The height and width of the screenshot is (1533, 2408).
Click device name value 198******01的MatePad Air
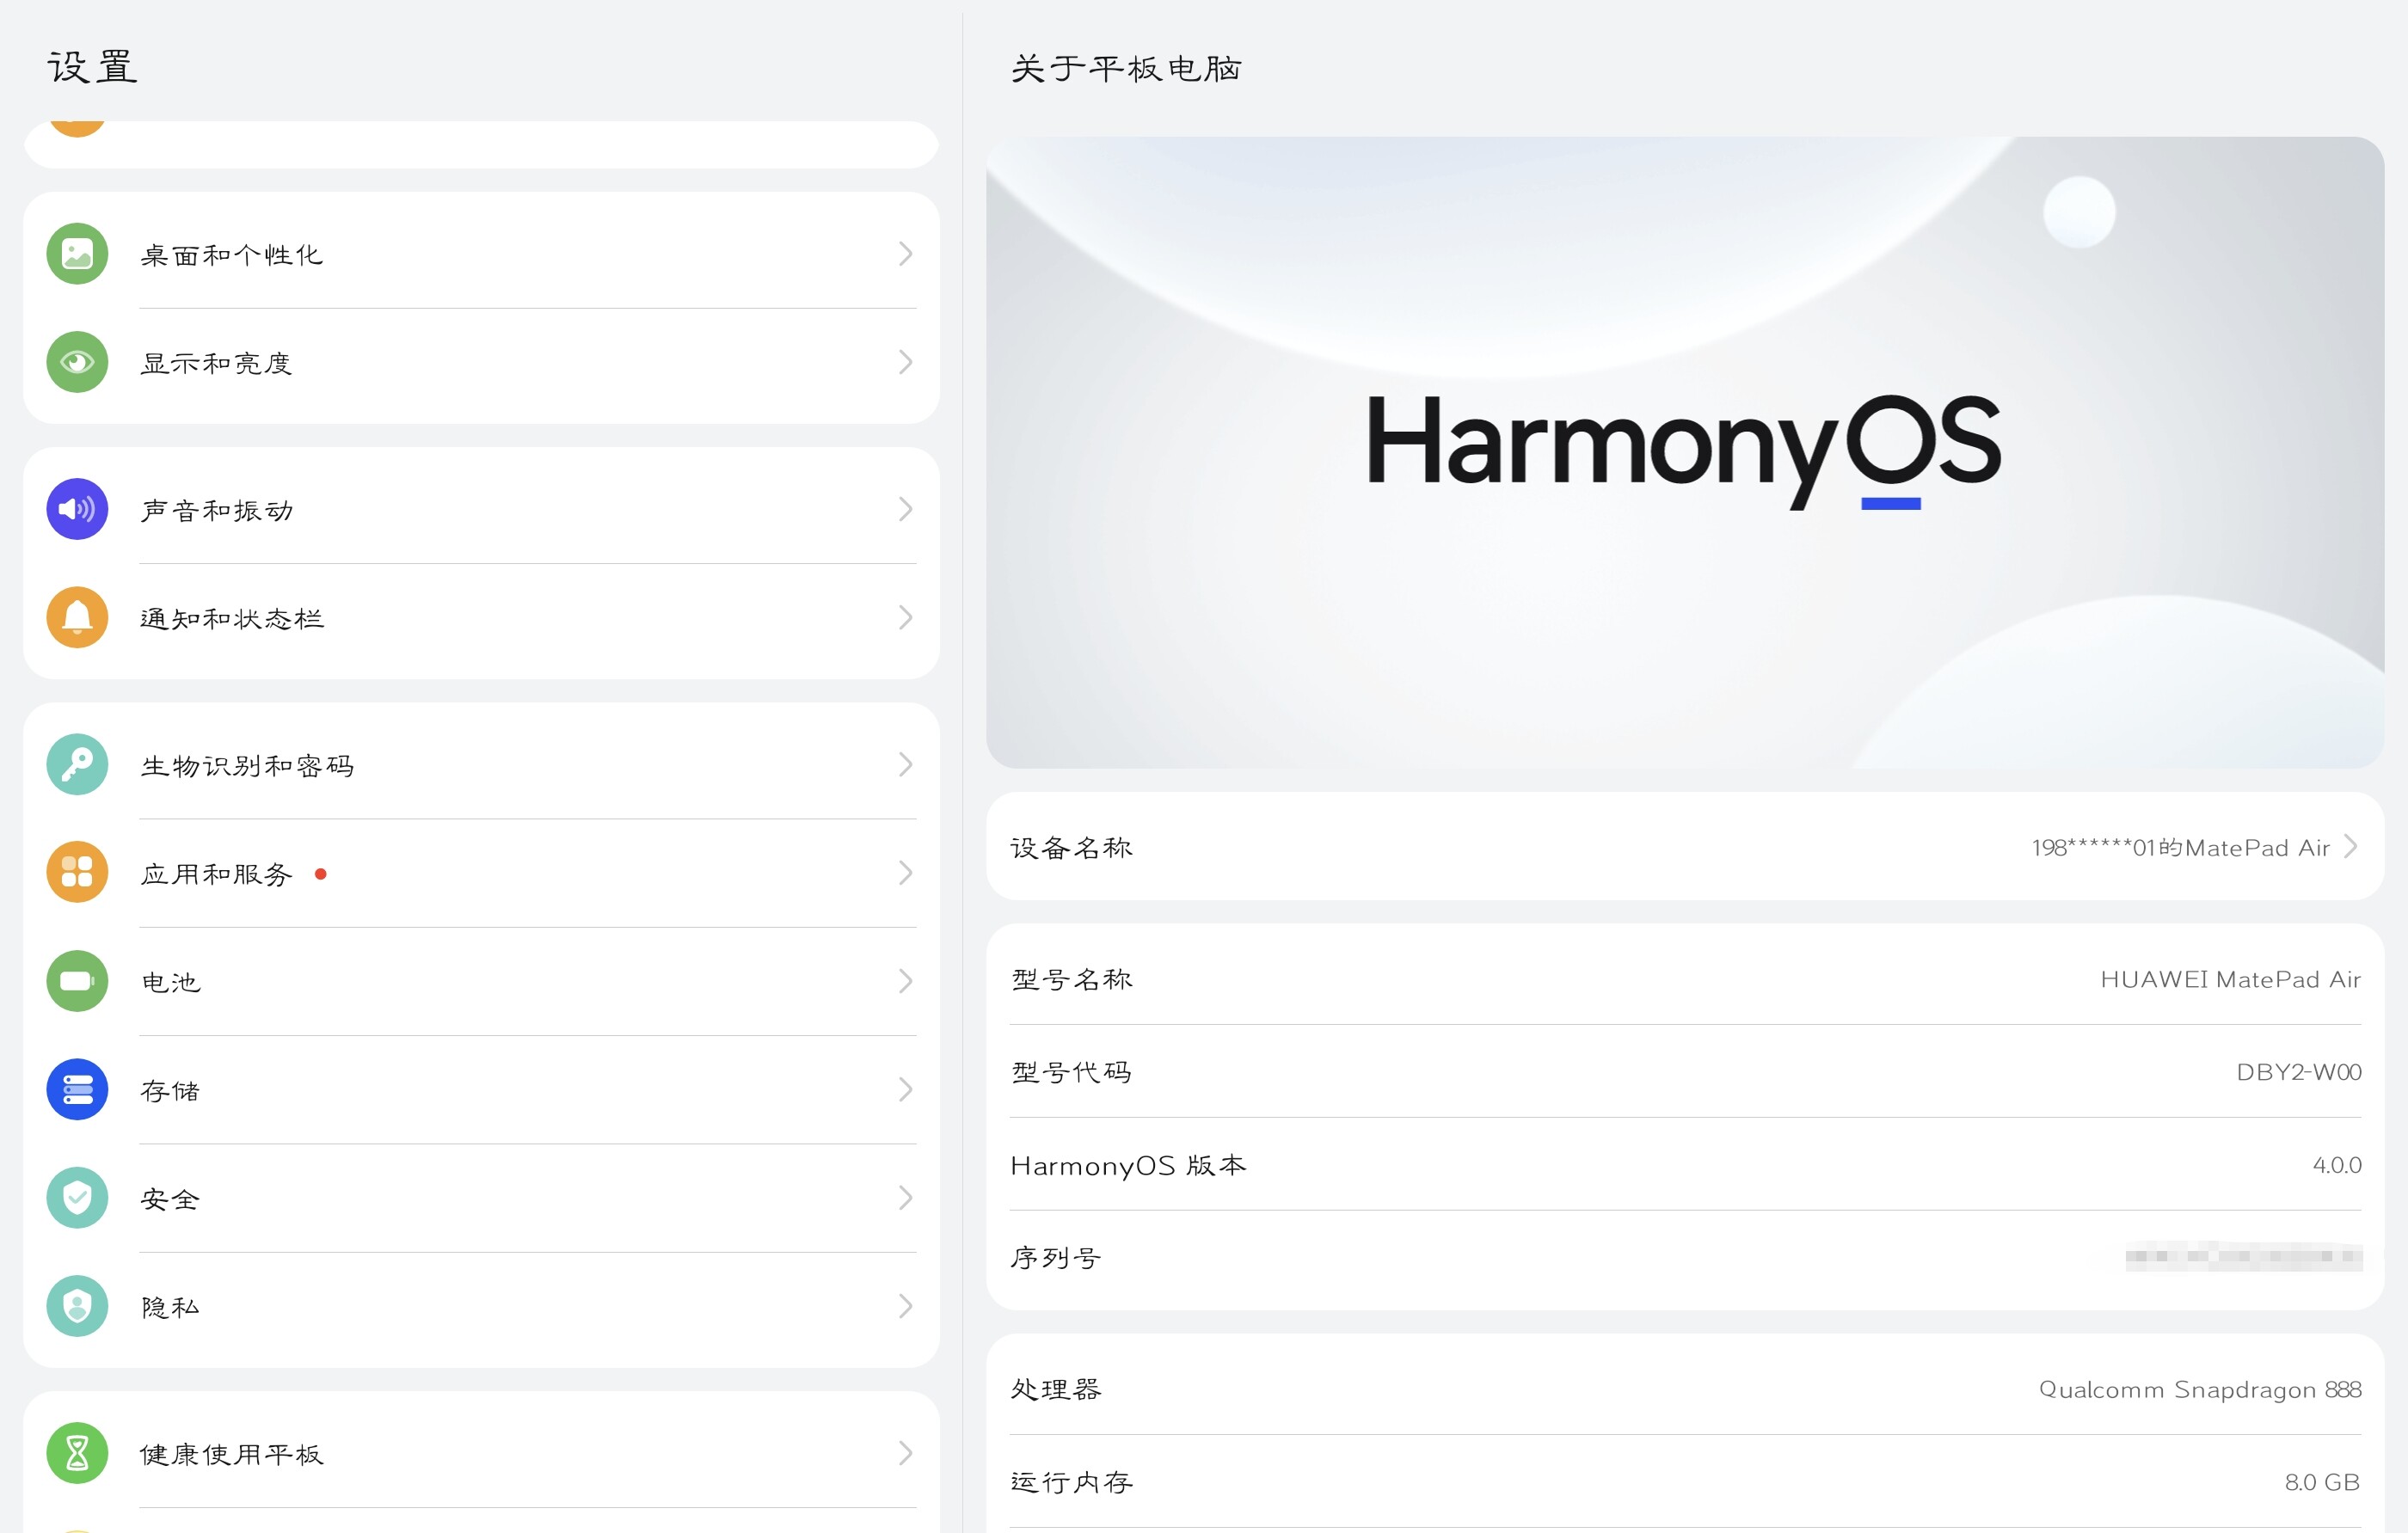(x=2181, y=848)
